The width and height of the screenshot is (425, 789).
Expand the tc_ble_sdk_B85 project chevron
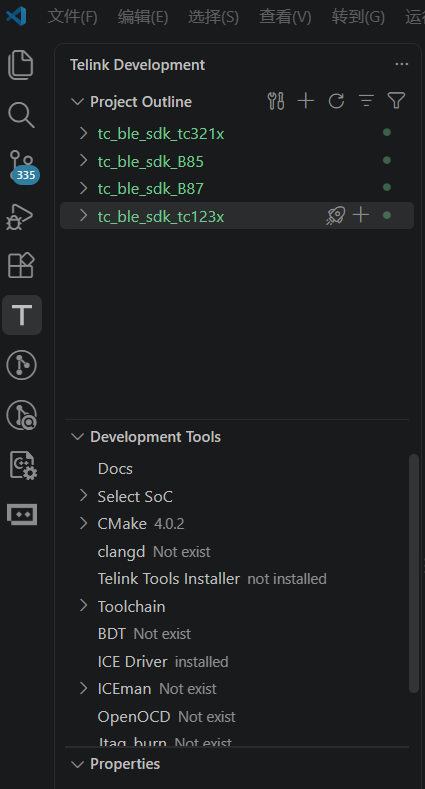[x=83, y=161]
